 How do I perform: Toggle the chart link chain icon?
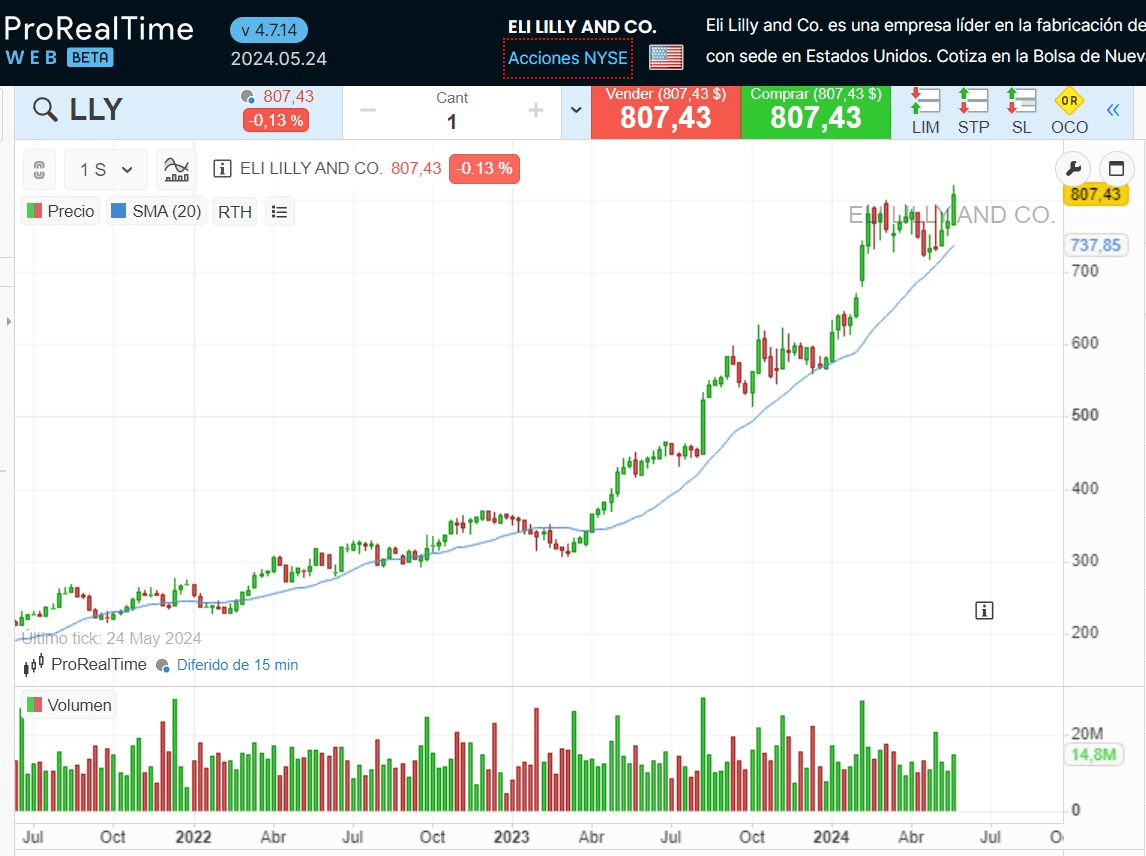pos(40,169)
